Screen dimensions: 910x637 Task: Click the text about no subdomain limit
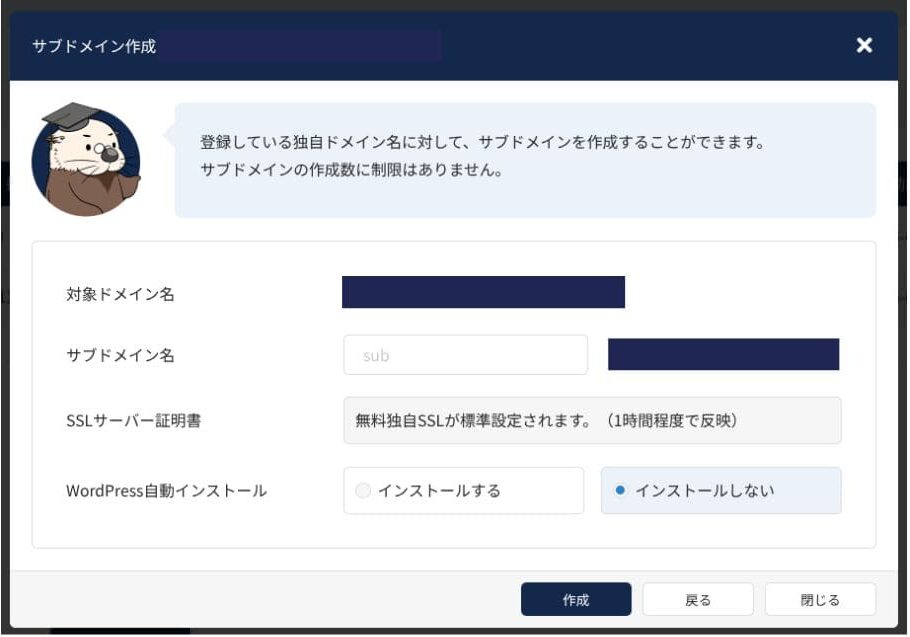tap(351, 170)
